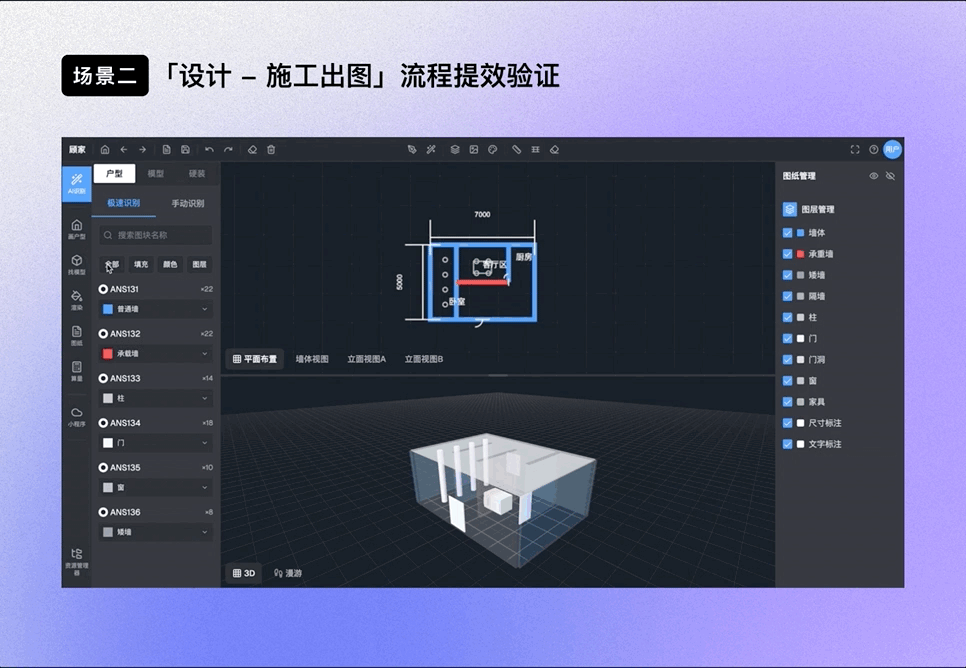Open the layers stack icon in center toolbar
This screenshot has height=668, width=966.
(455, 150)
